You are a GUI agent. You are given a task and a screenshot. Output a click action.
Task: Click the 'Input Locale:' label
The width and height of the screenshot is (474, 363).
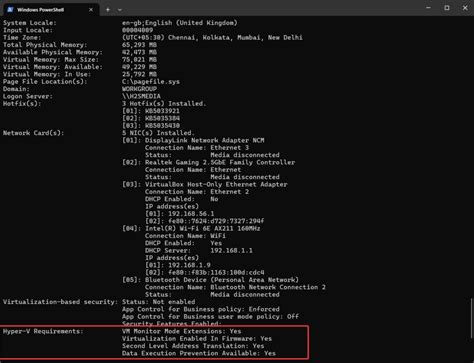point(28,30)
